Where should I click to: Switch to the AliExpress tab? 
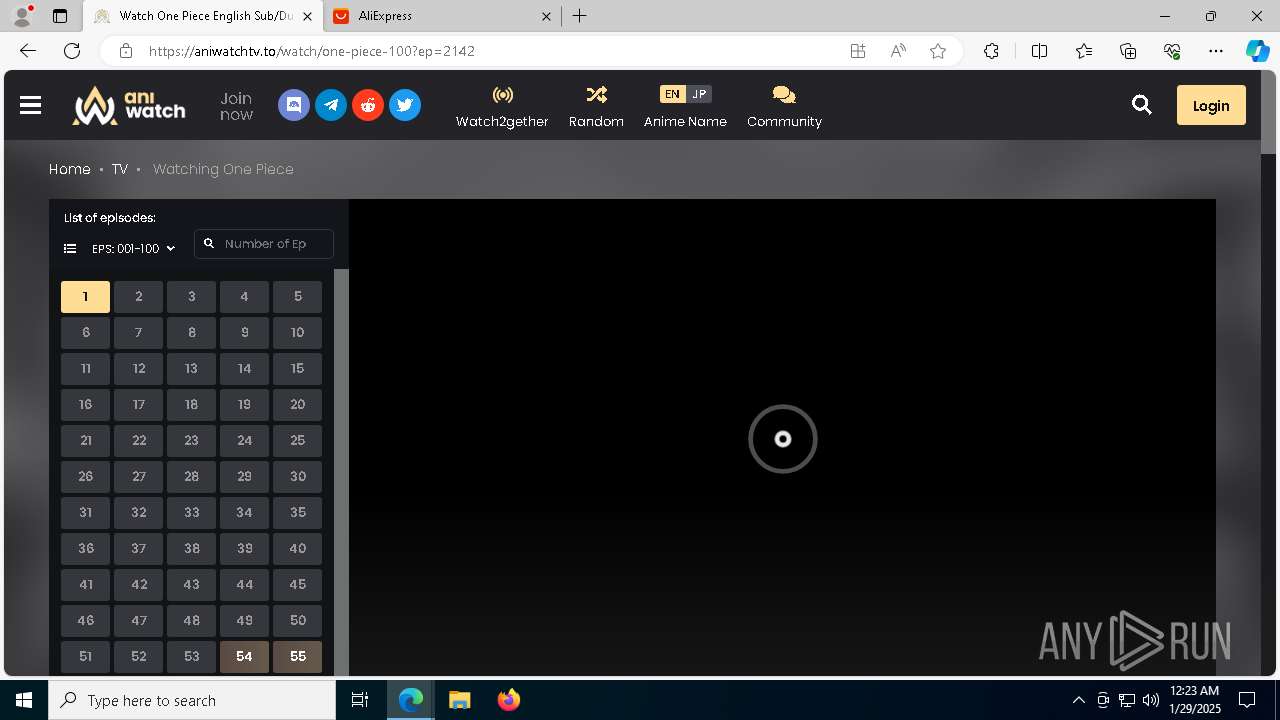[x=444, y=16]
